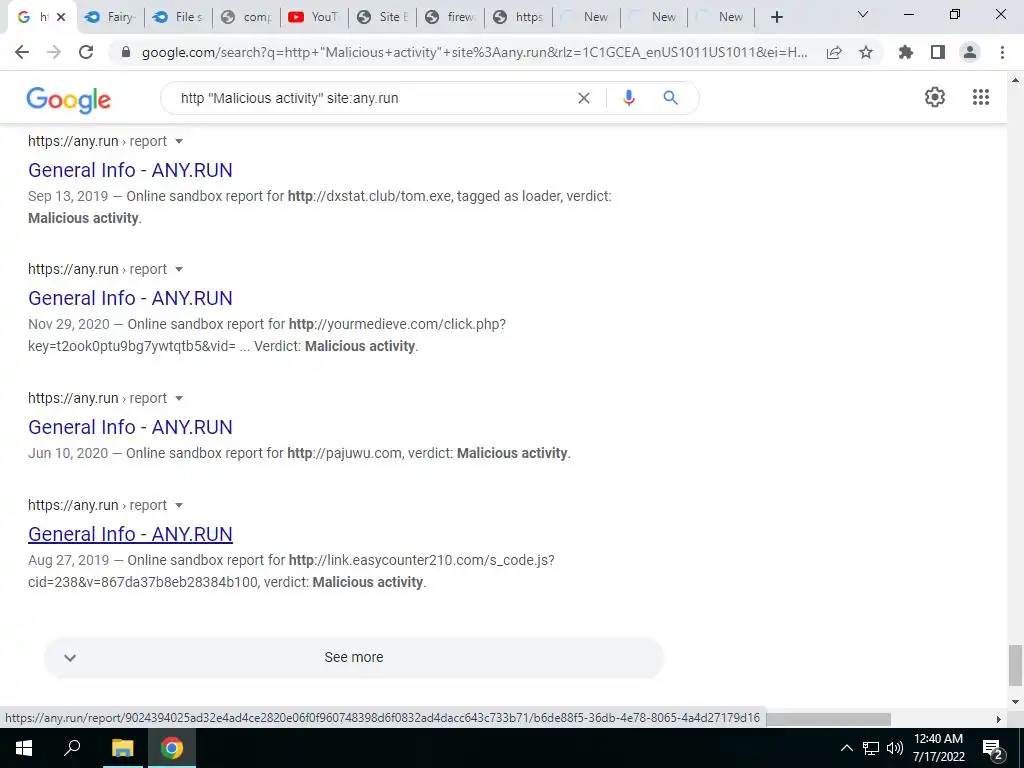Open dropdown beside pajuwu.com result URL
This screenshot has width=1024, height=768.
click(179, 398)
